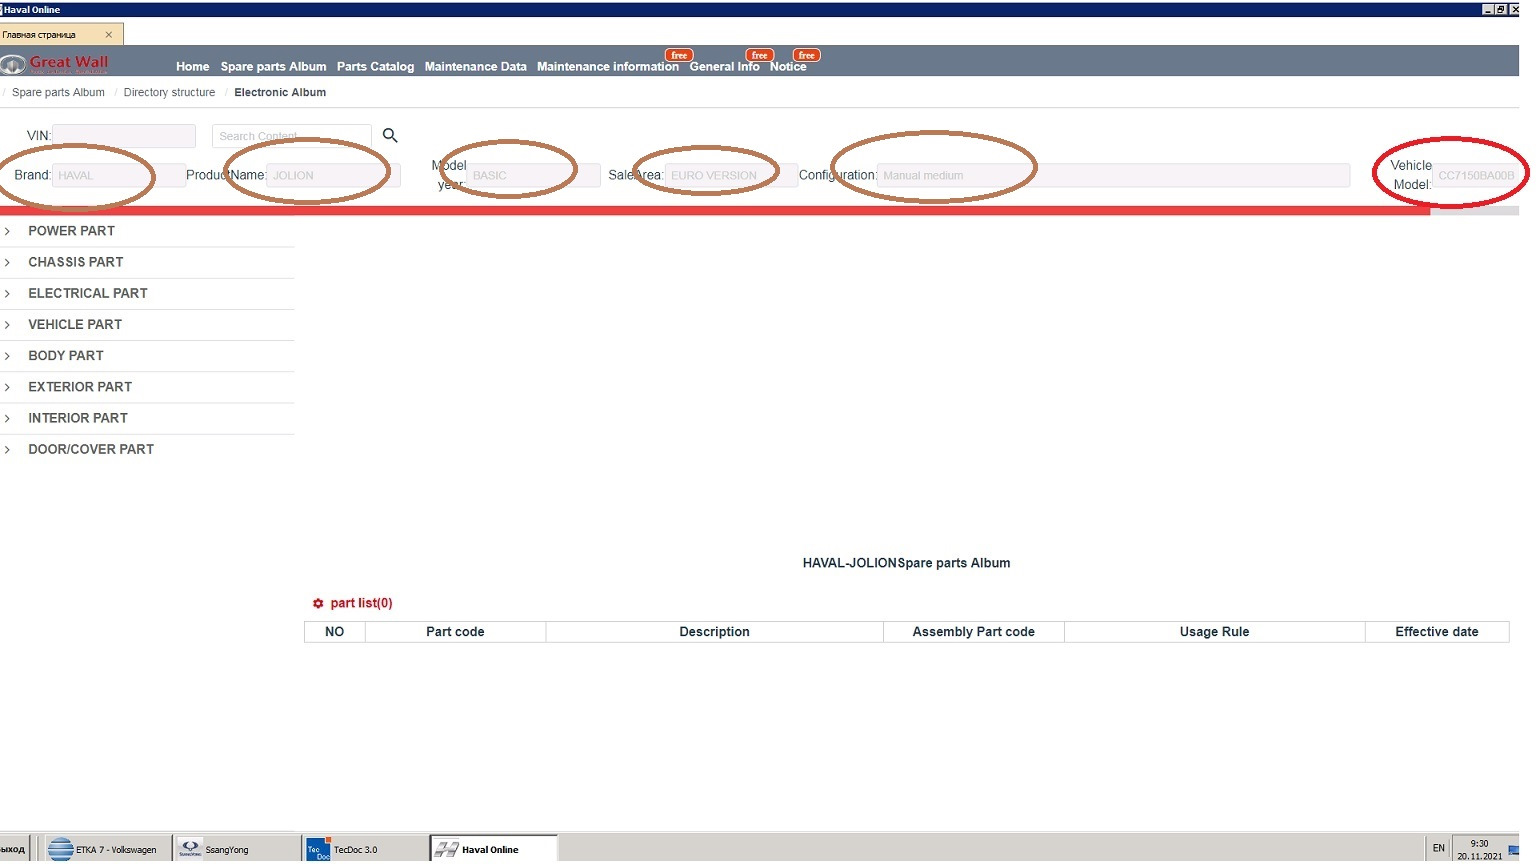
Task: Open the Home menu item
Action: point(192,67)
